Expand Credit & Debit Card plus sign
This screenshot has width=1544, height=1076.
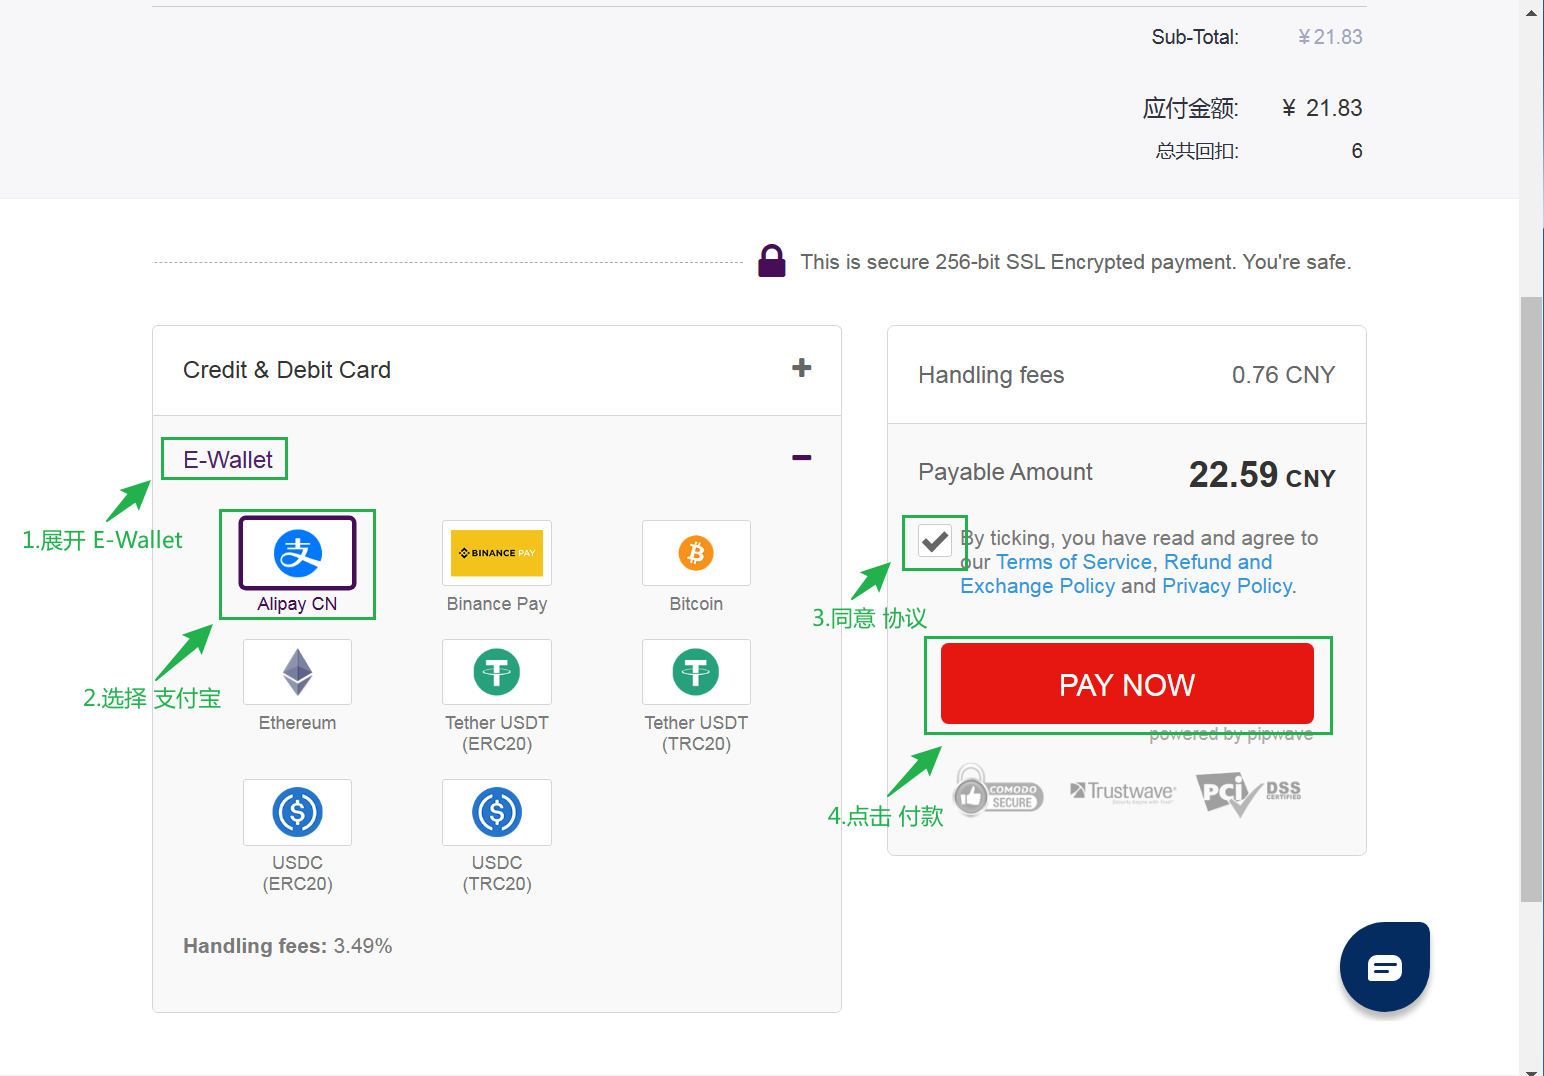point(801,368)
